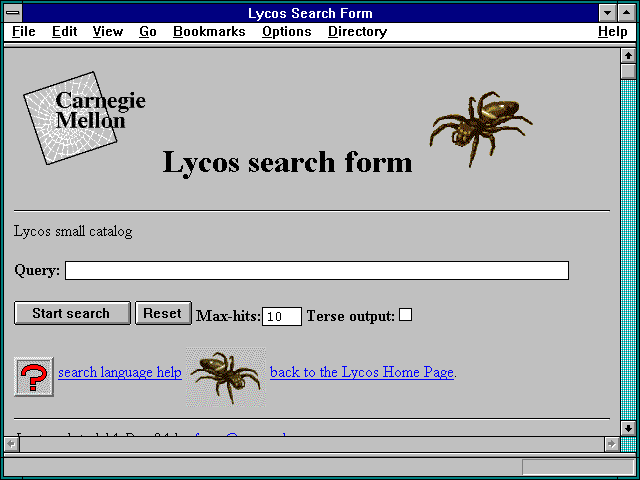Follow the back to the Lycos Home Page link
Screen dimensions: 640x480
click(x=362, y=372)
